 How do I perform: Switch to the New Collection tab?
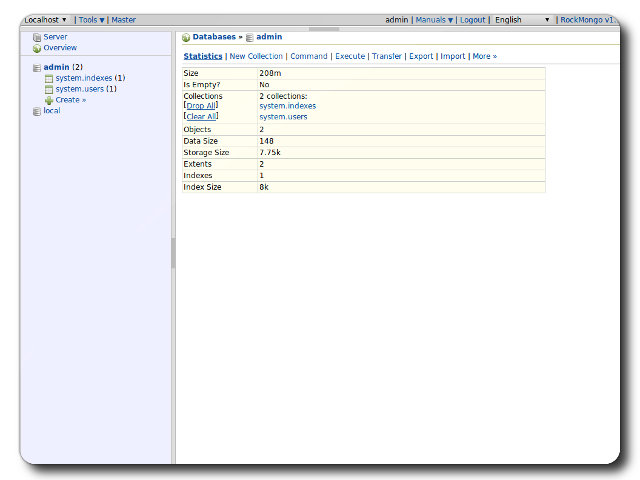pos(256,56)
